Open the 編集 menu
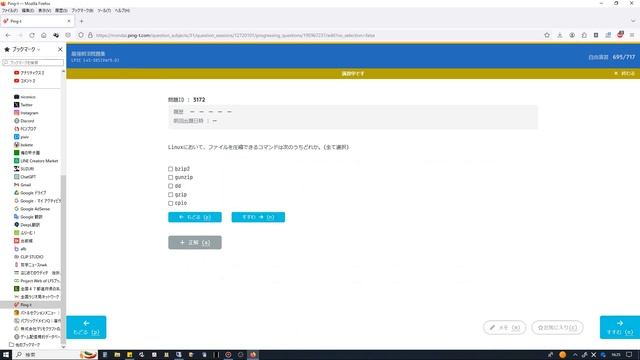 pyautogui.click(x=28, y=10)
